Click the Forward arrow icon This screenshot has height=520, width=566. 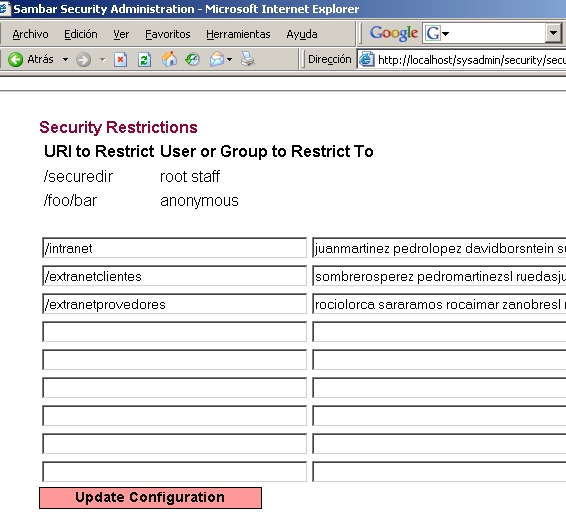tap(83, 60)
